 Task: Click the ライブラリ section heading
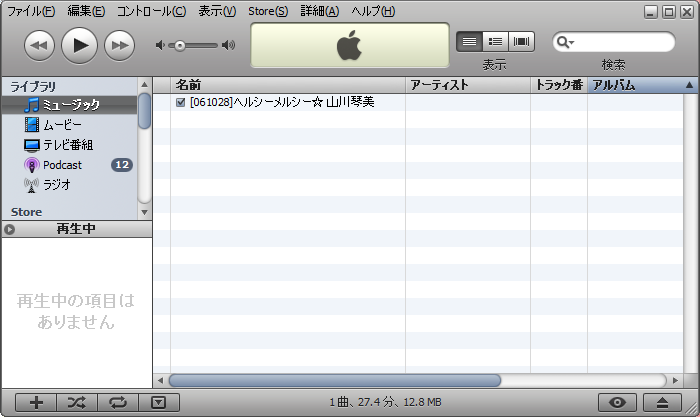33,86
